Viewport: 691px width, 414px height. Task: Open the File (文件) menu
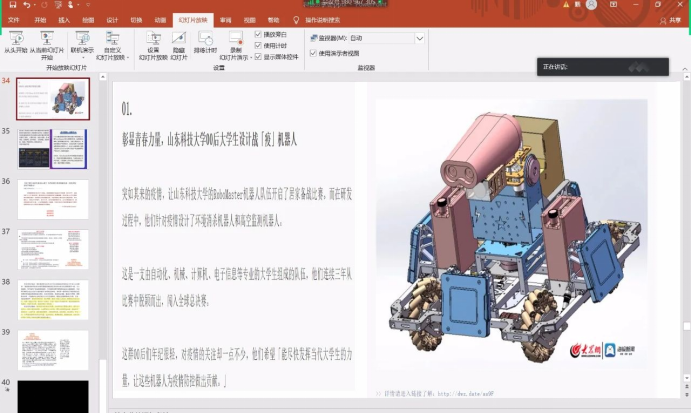pyautogui.click(x=14, y=20)
